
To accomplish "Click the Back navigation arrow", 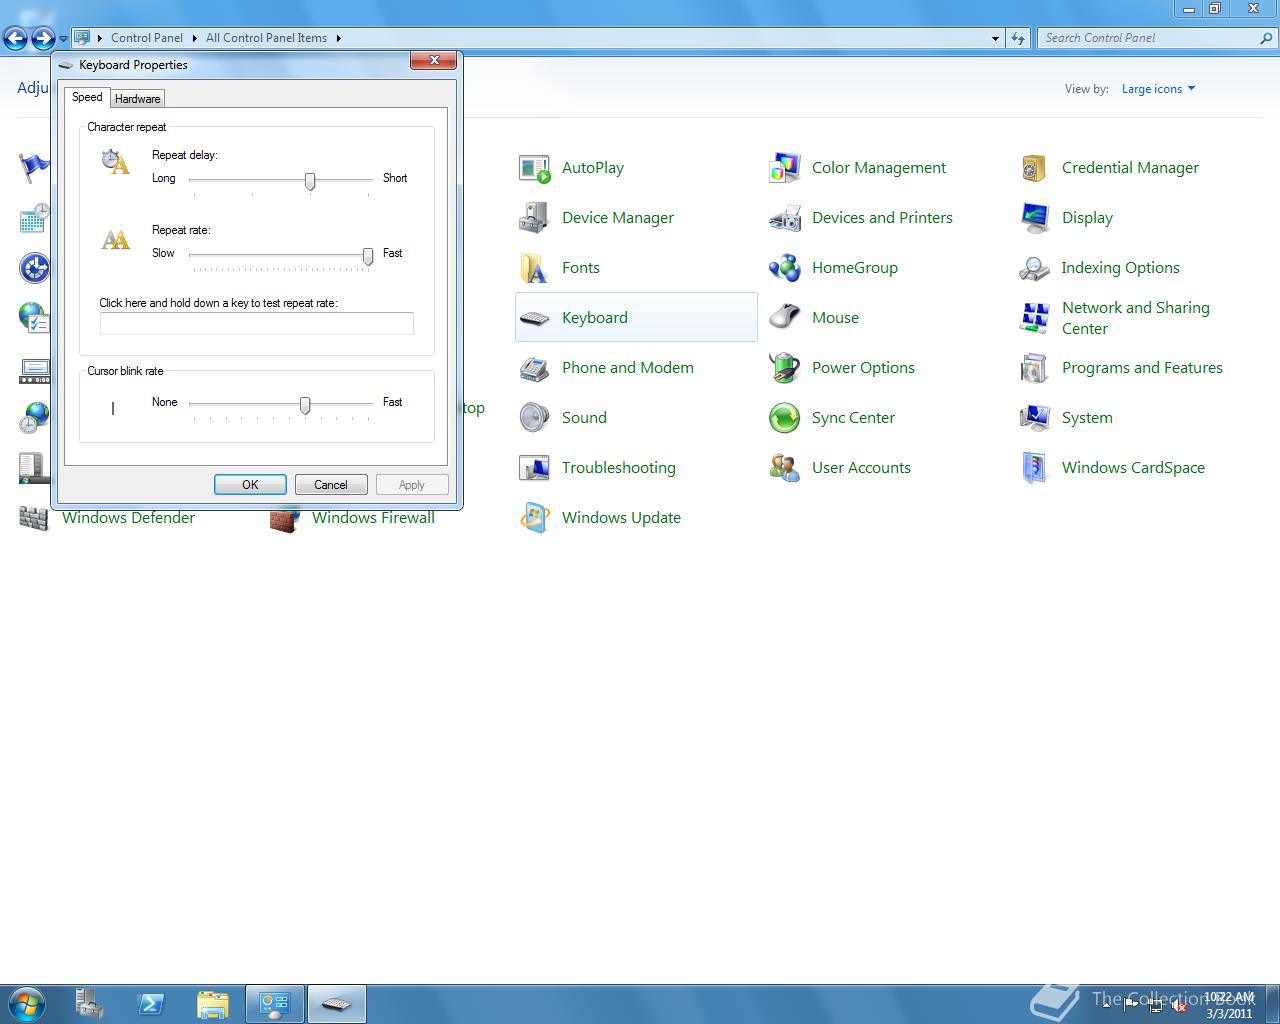I will (16, 38).
